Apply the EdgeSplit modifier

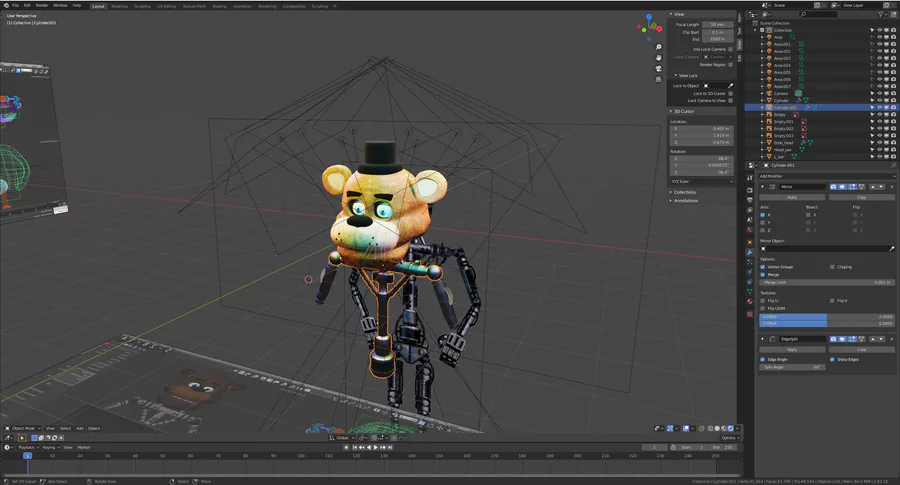coord(792,350)
